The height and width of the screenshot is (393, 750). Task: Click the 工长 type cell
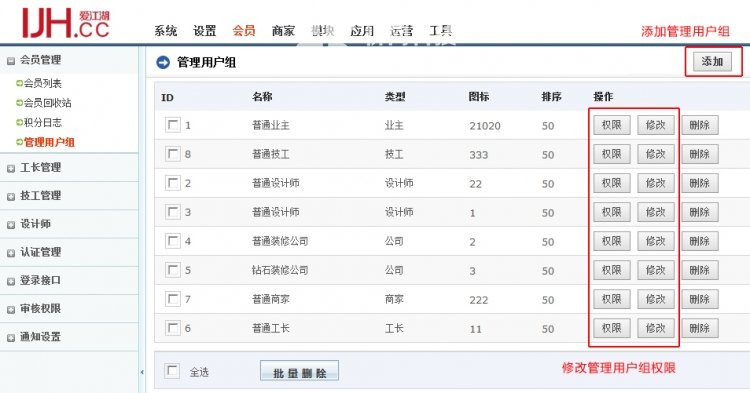click(x=394, y=328)
